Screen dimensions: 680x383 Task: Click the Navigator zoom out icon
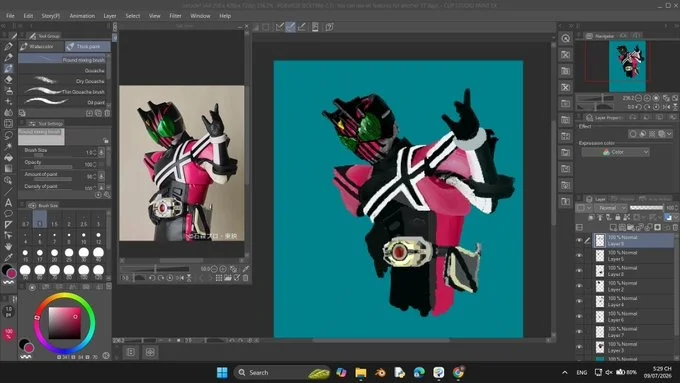pos(639,98)
